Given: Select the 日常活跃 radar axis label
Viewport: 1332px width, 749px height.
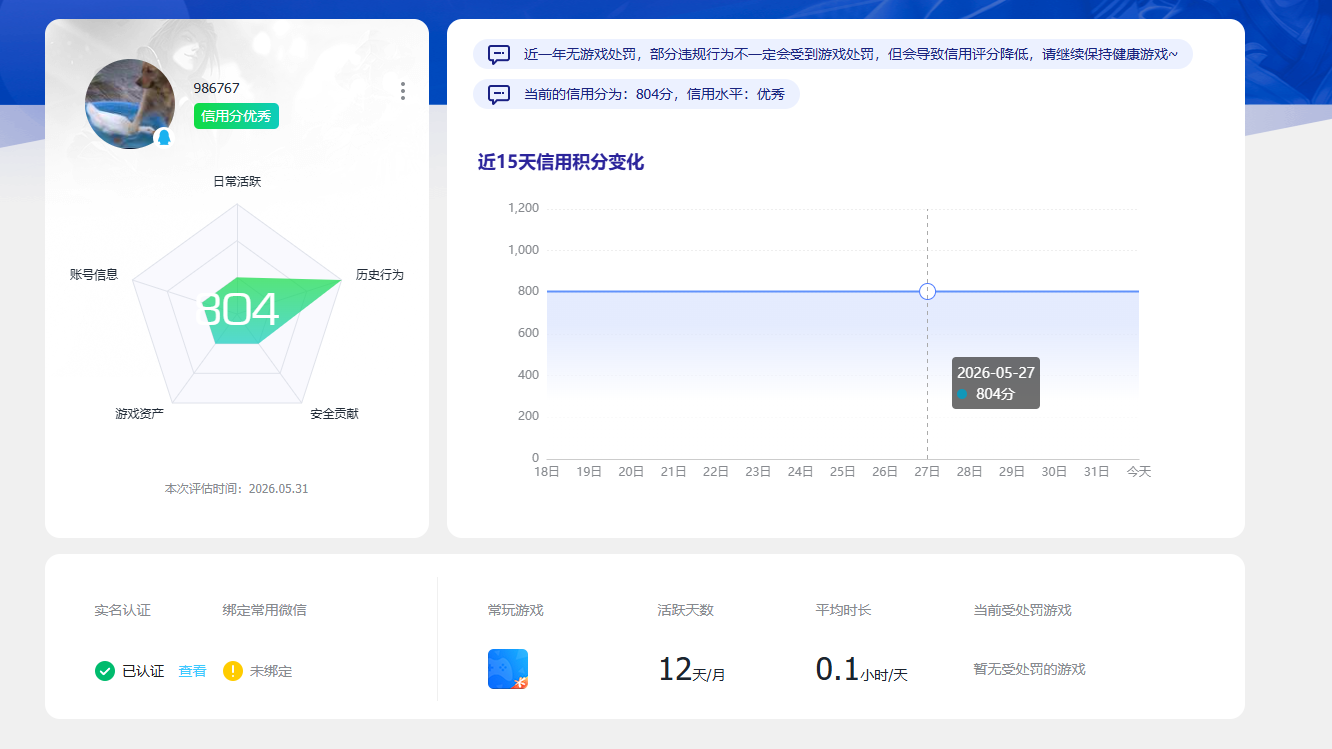Looking at the screenshot, I should (237, 181).
